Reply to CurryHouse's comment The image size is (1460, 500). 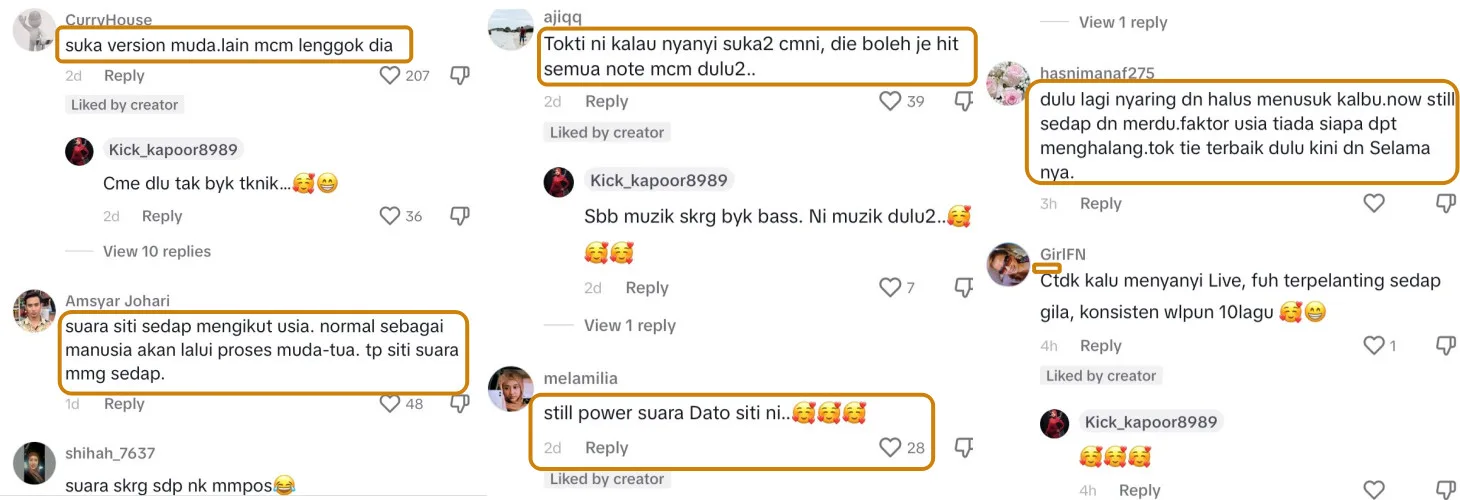[124, 76]
